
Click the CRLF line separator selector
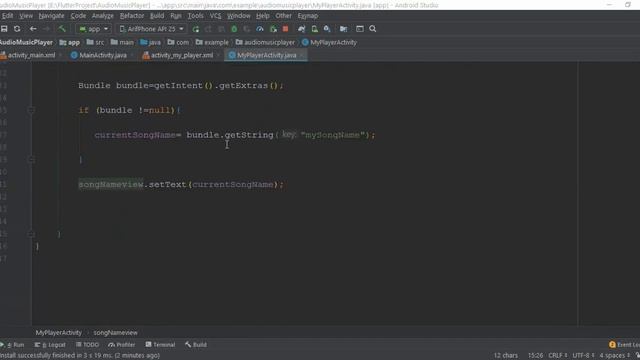[x=559, y=356]
